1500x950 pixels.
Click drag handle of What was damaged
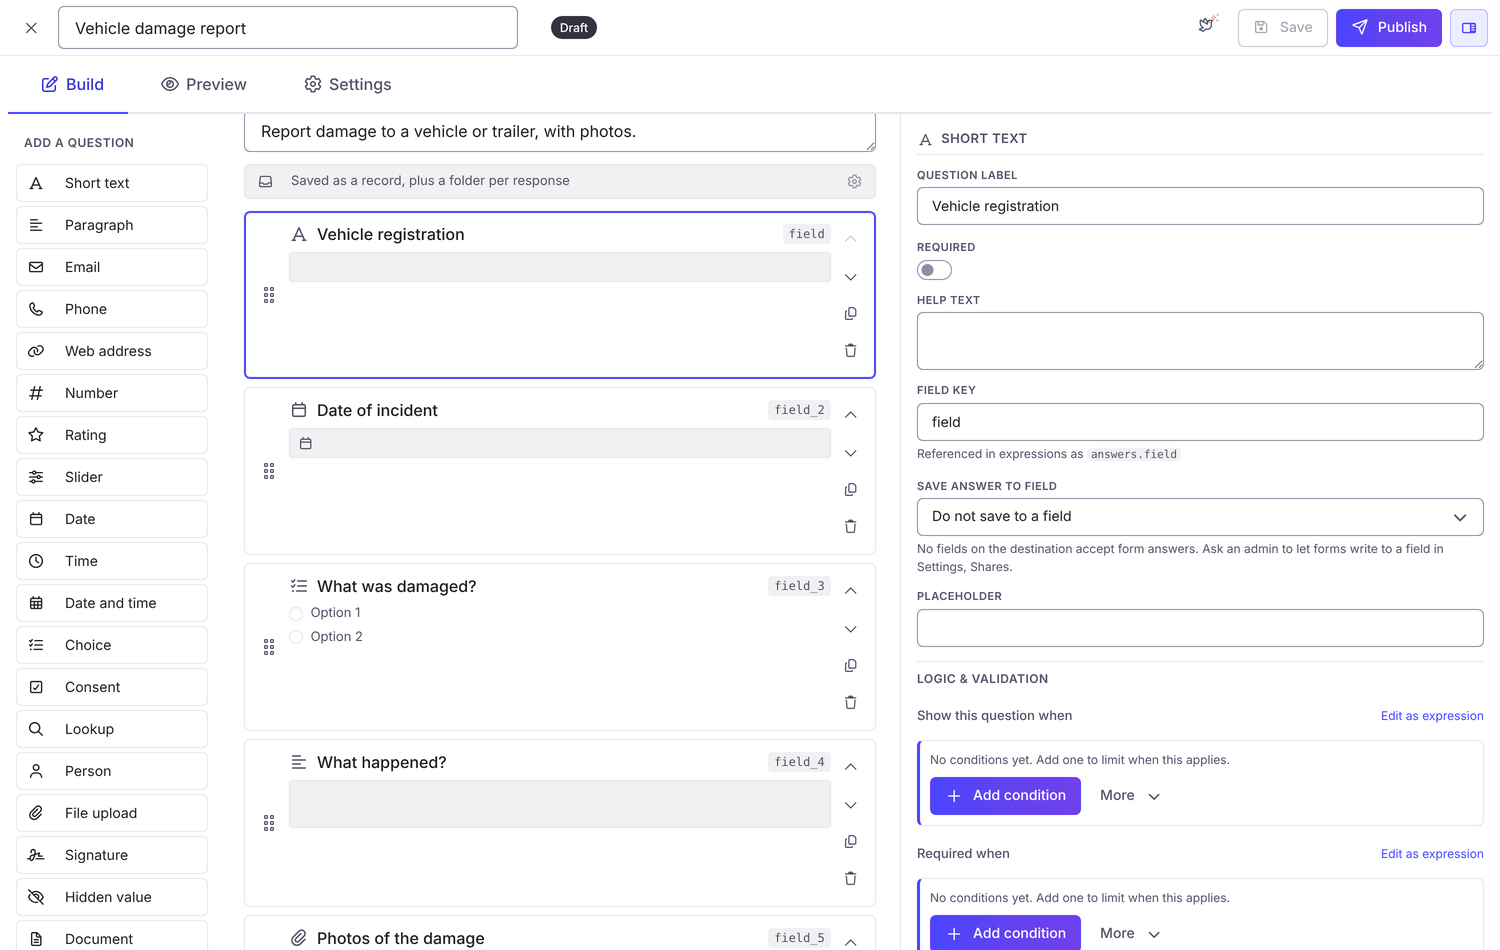[269, 647]
